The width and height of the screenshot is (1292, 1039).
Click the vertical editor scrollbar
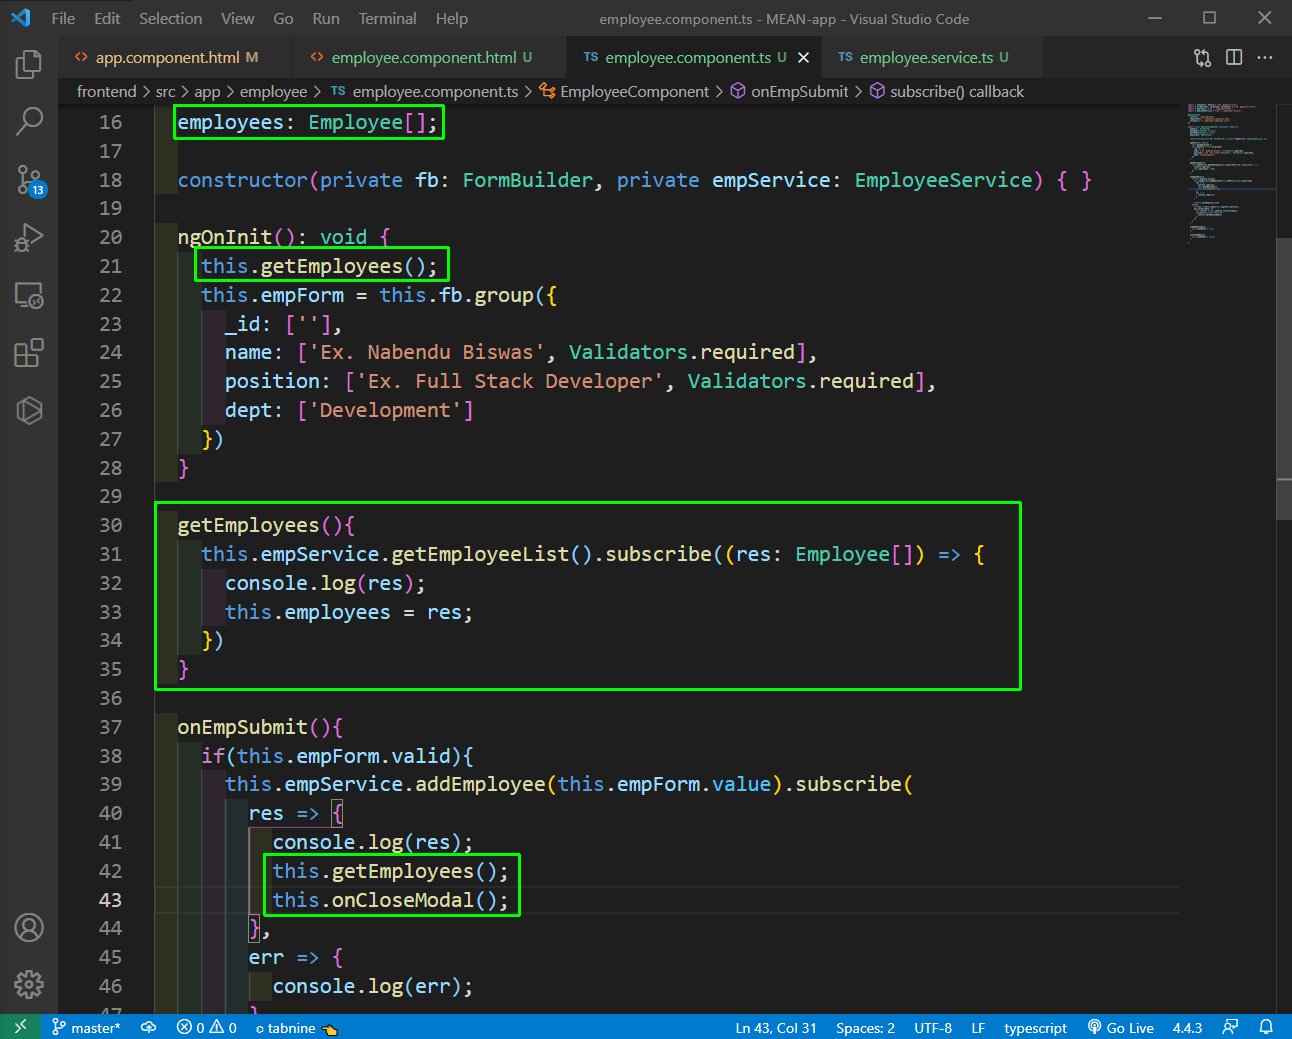pyautogui.click(x=1284, y=380)
